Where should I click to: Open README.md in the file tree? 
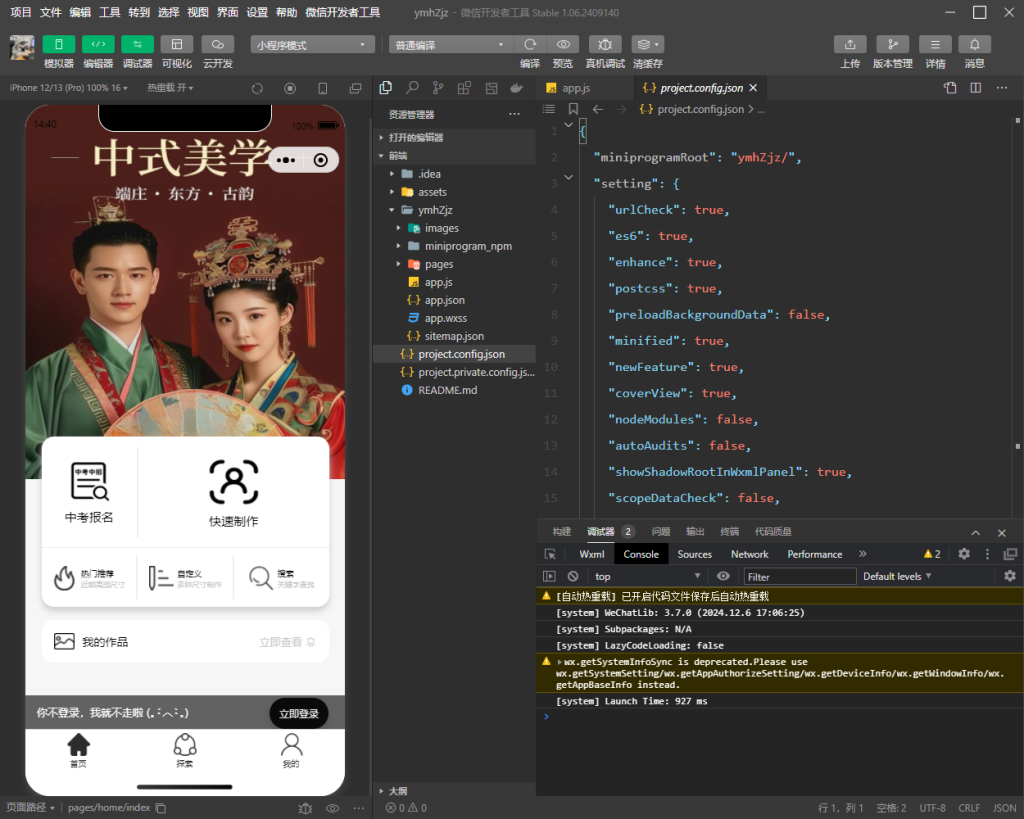point(447,390)
